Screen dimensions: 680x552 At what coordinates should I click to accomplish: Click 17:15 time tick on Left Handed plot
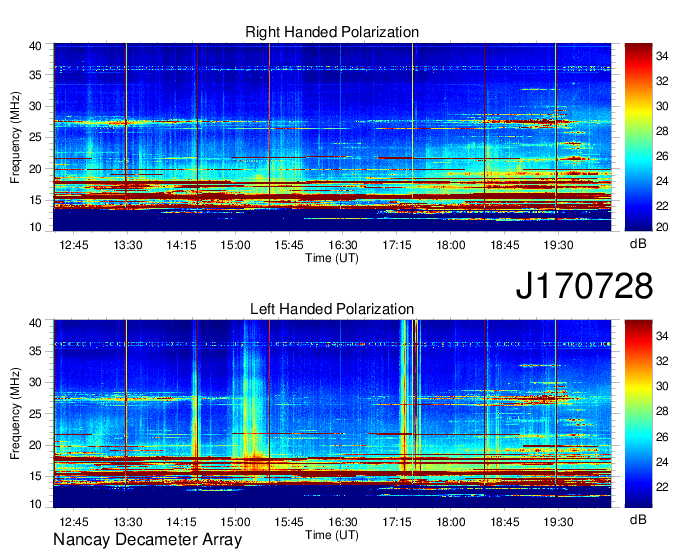[x=397, y=522]
